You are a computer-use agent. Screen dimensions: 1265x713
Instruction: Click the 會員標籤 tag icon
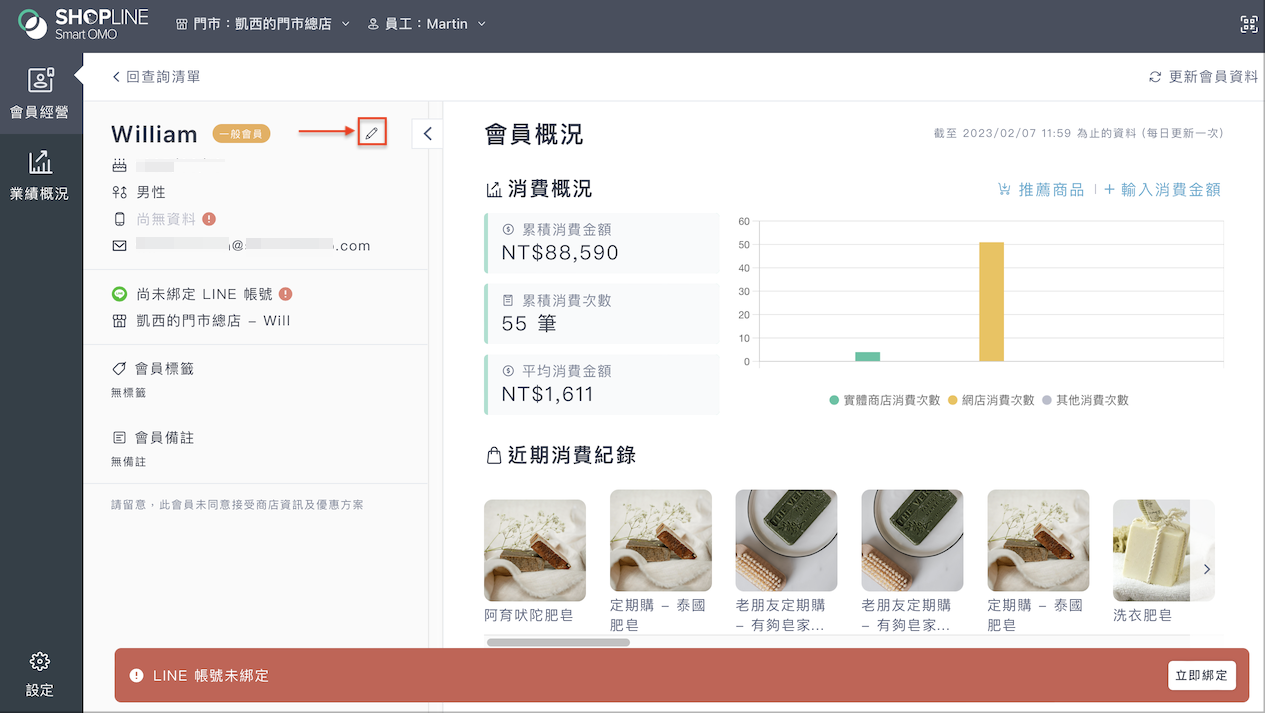tap(119, 369)
